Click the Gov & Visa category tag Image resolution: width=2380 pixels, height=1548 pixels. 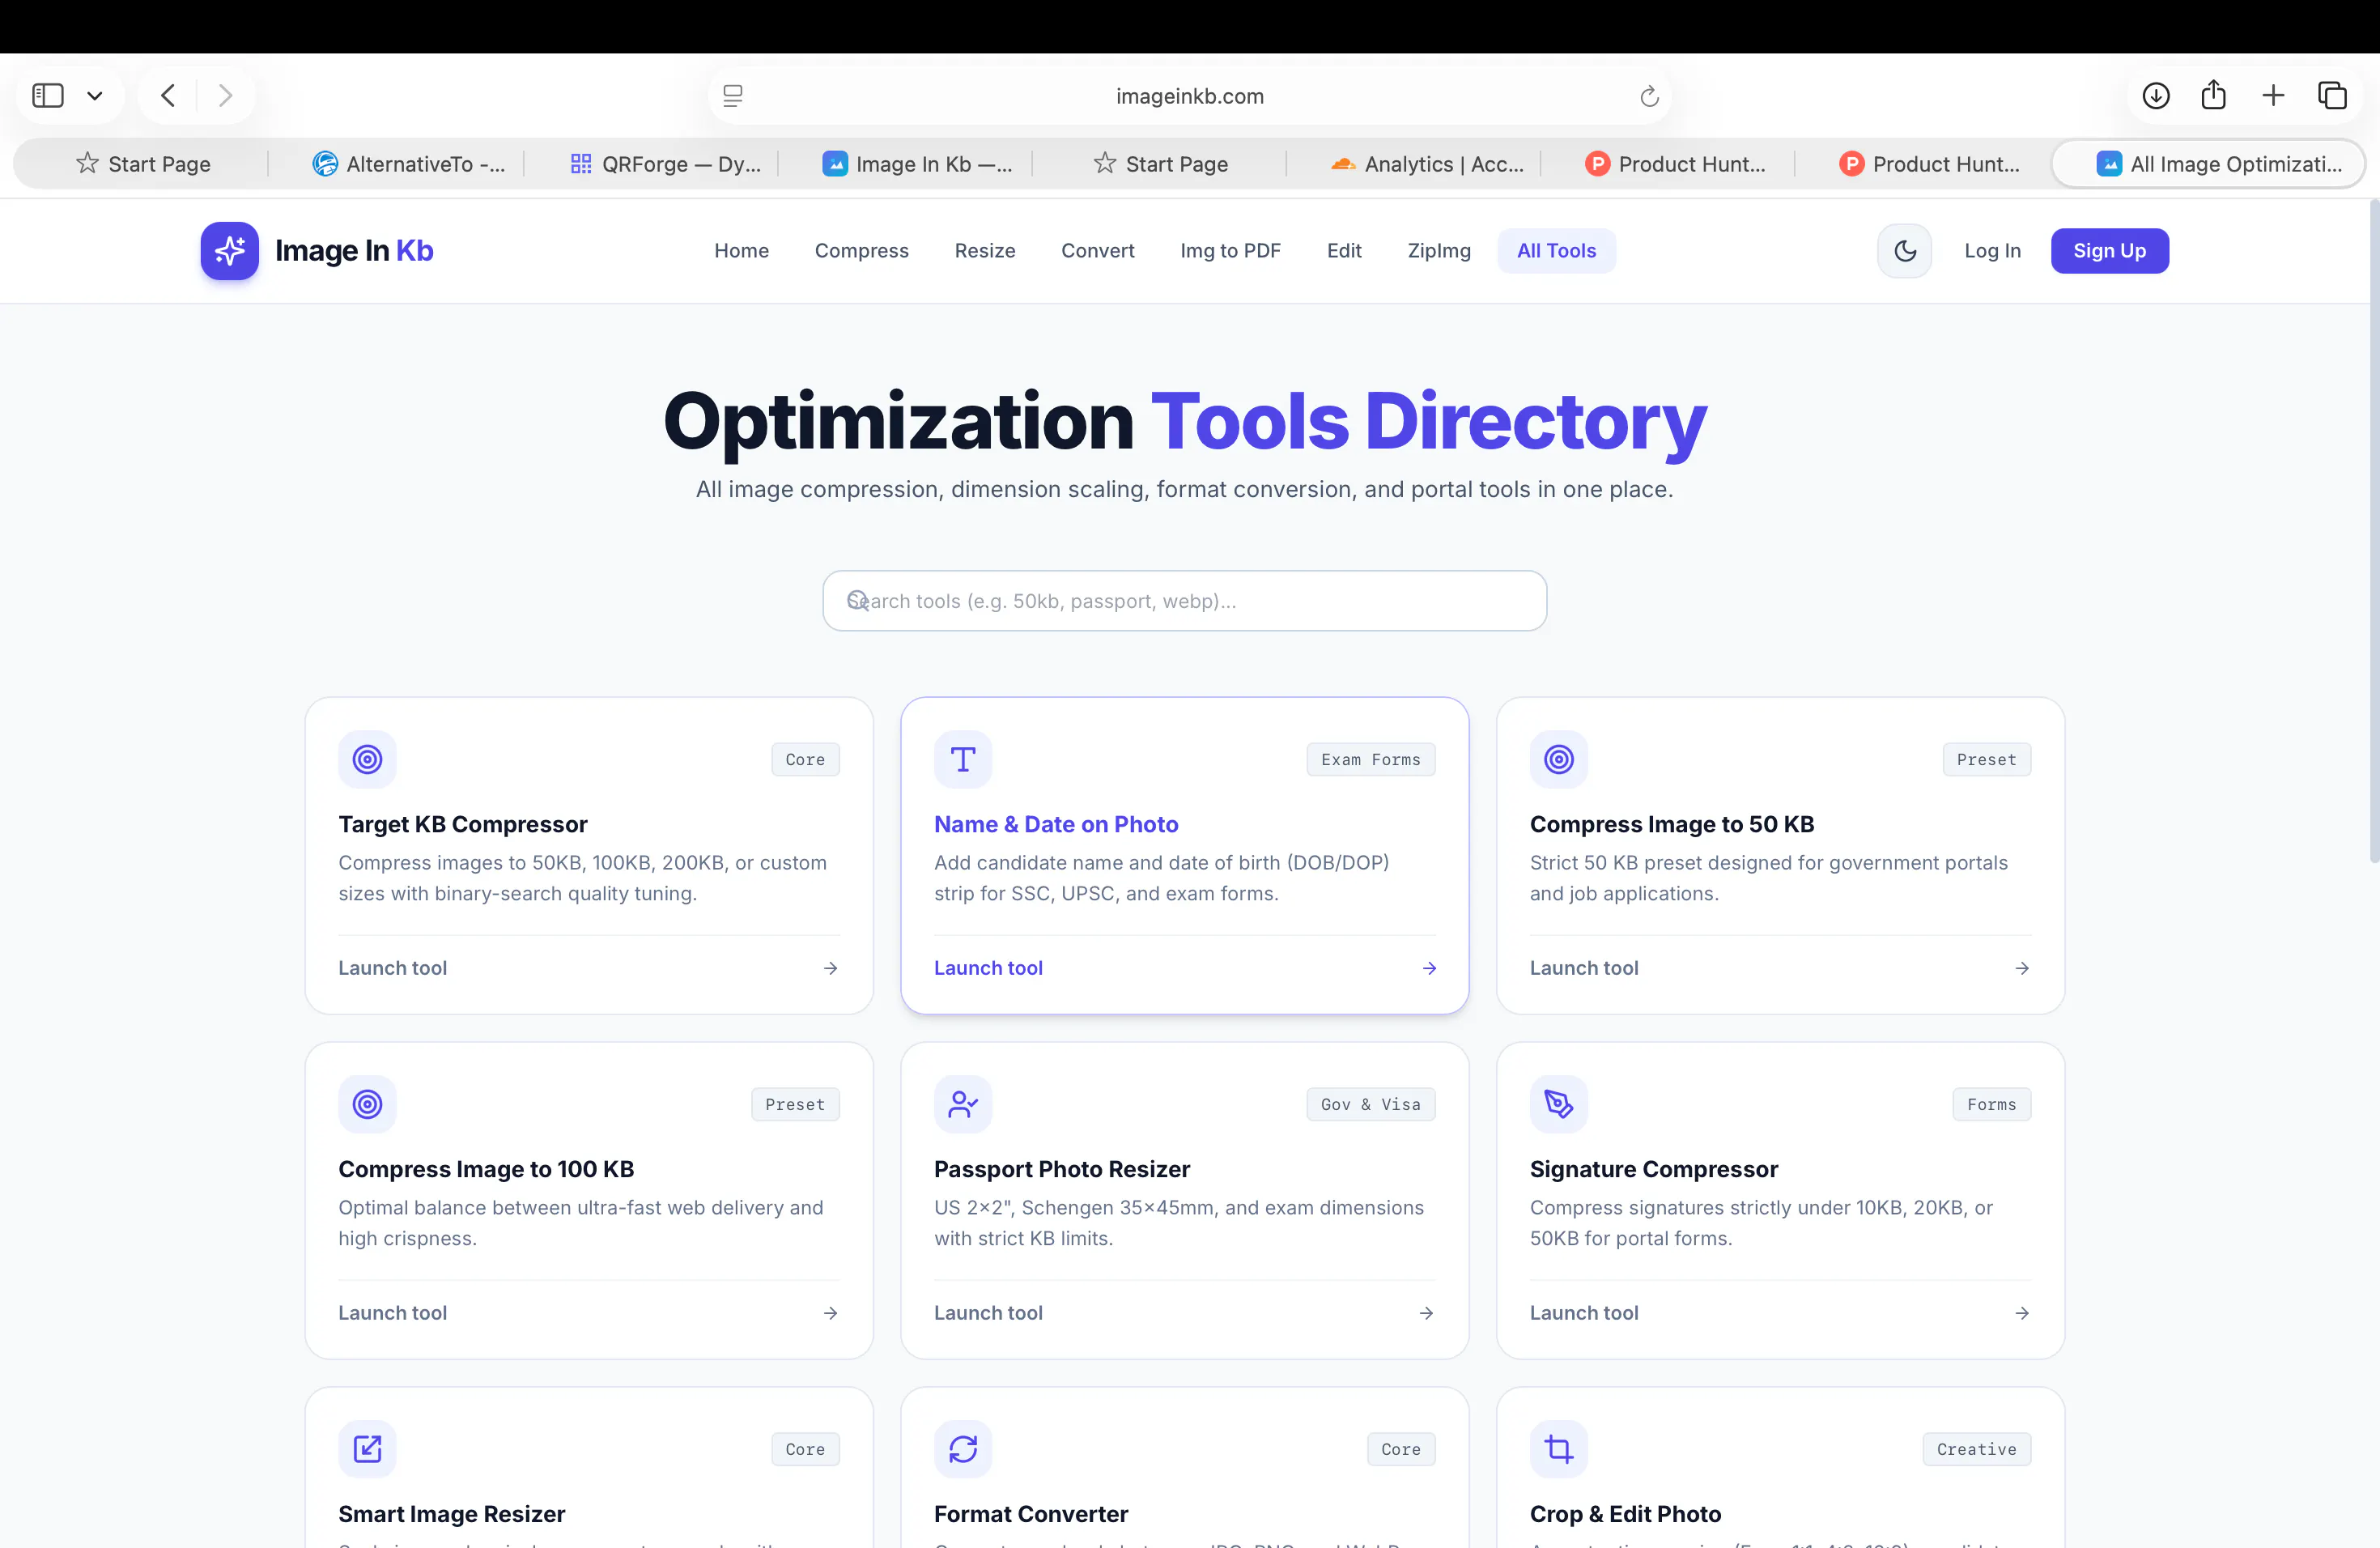click(1370, 1105)
